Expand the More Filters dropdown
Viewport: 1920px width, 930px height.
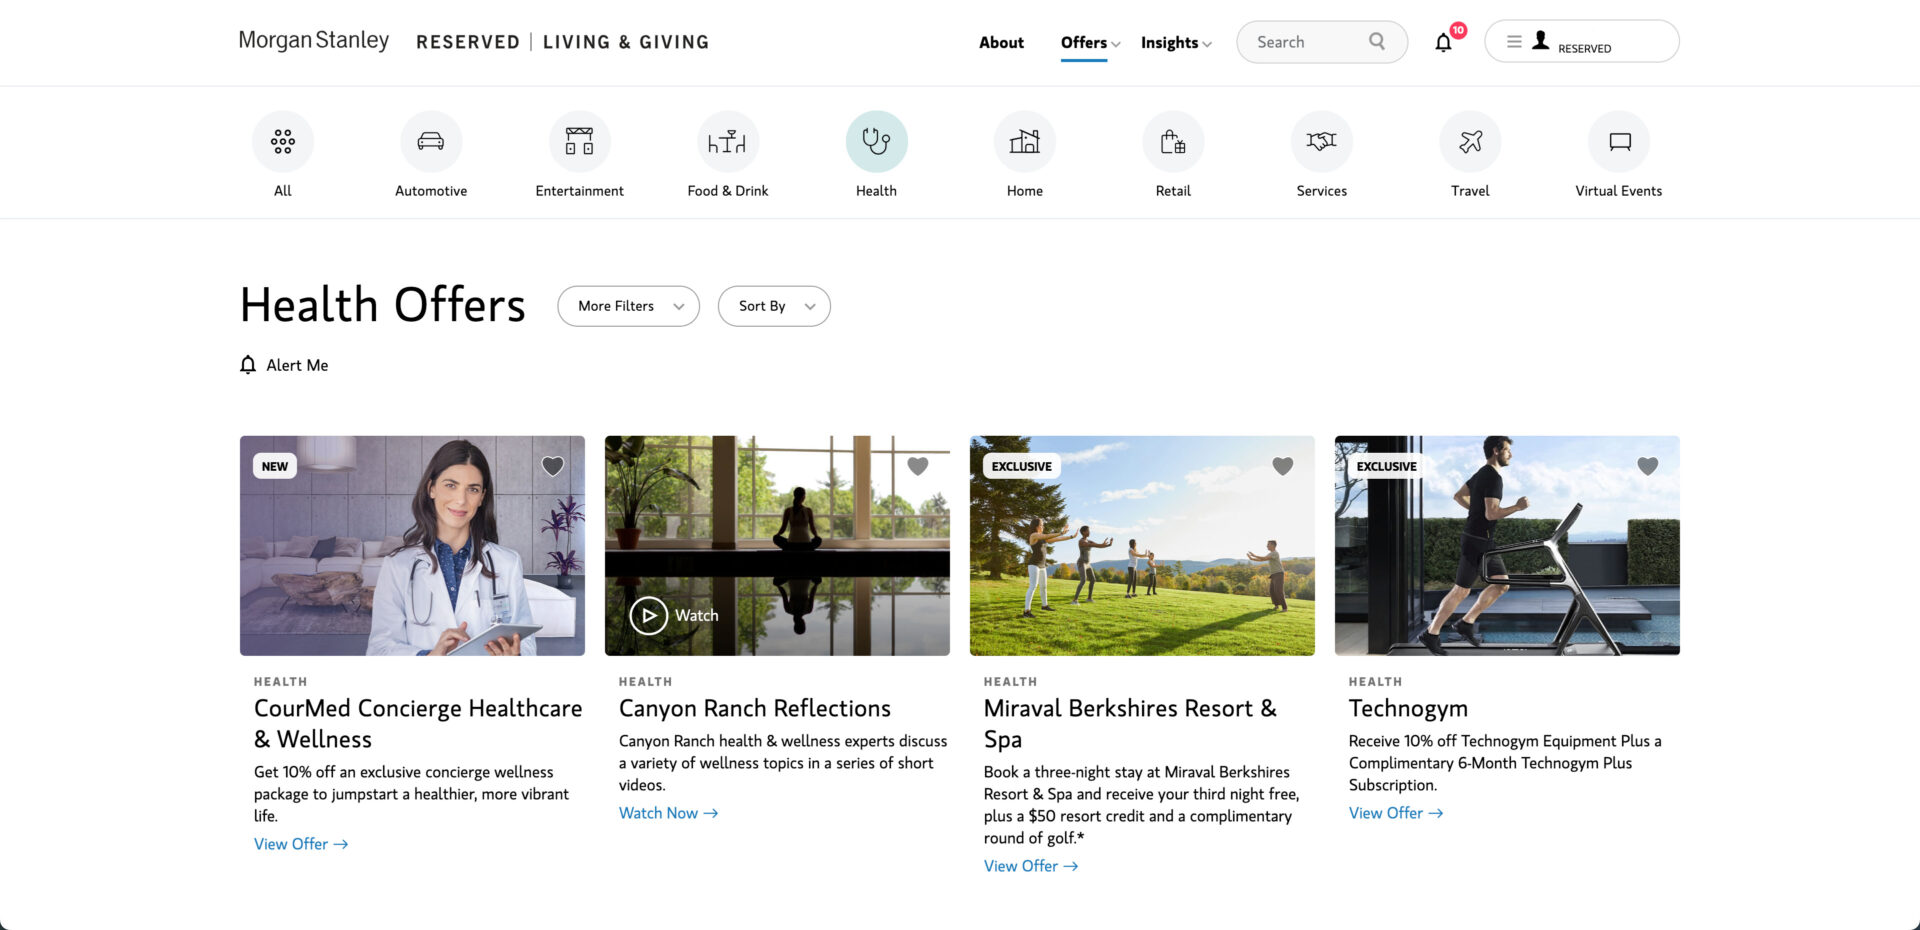click(x=628, y=306)
